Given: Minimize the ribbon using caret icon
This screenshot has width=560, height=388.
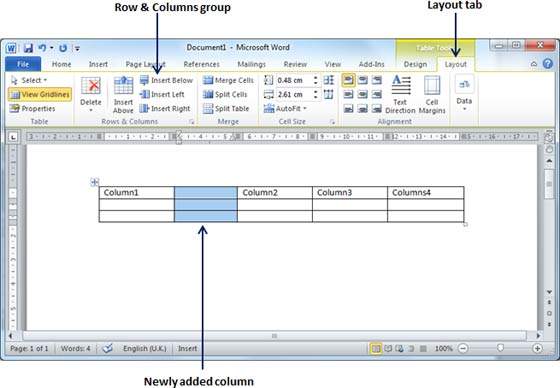Looking at the screenshot, I should 534,64.
